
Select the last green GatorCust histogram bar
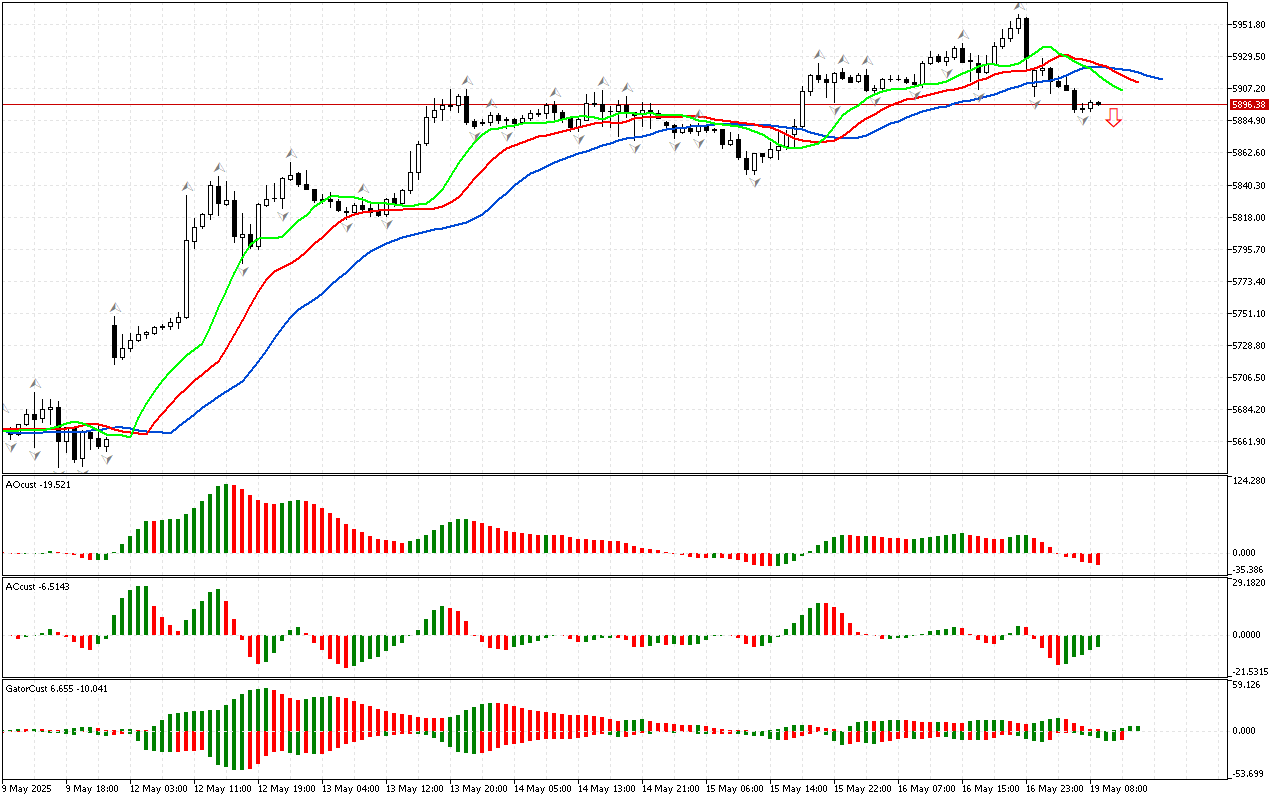[1135, 727]
